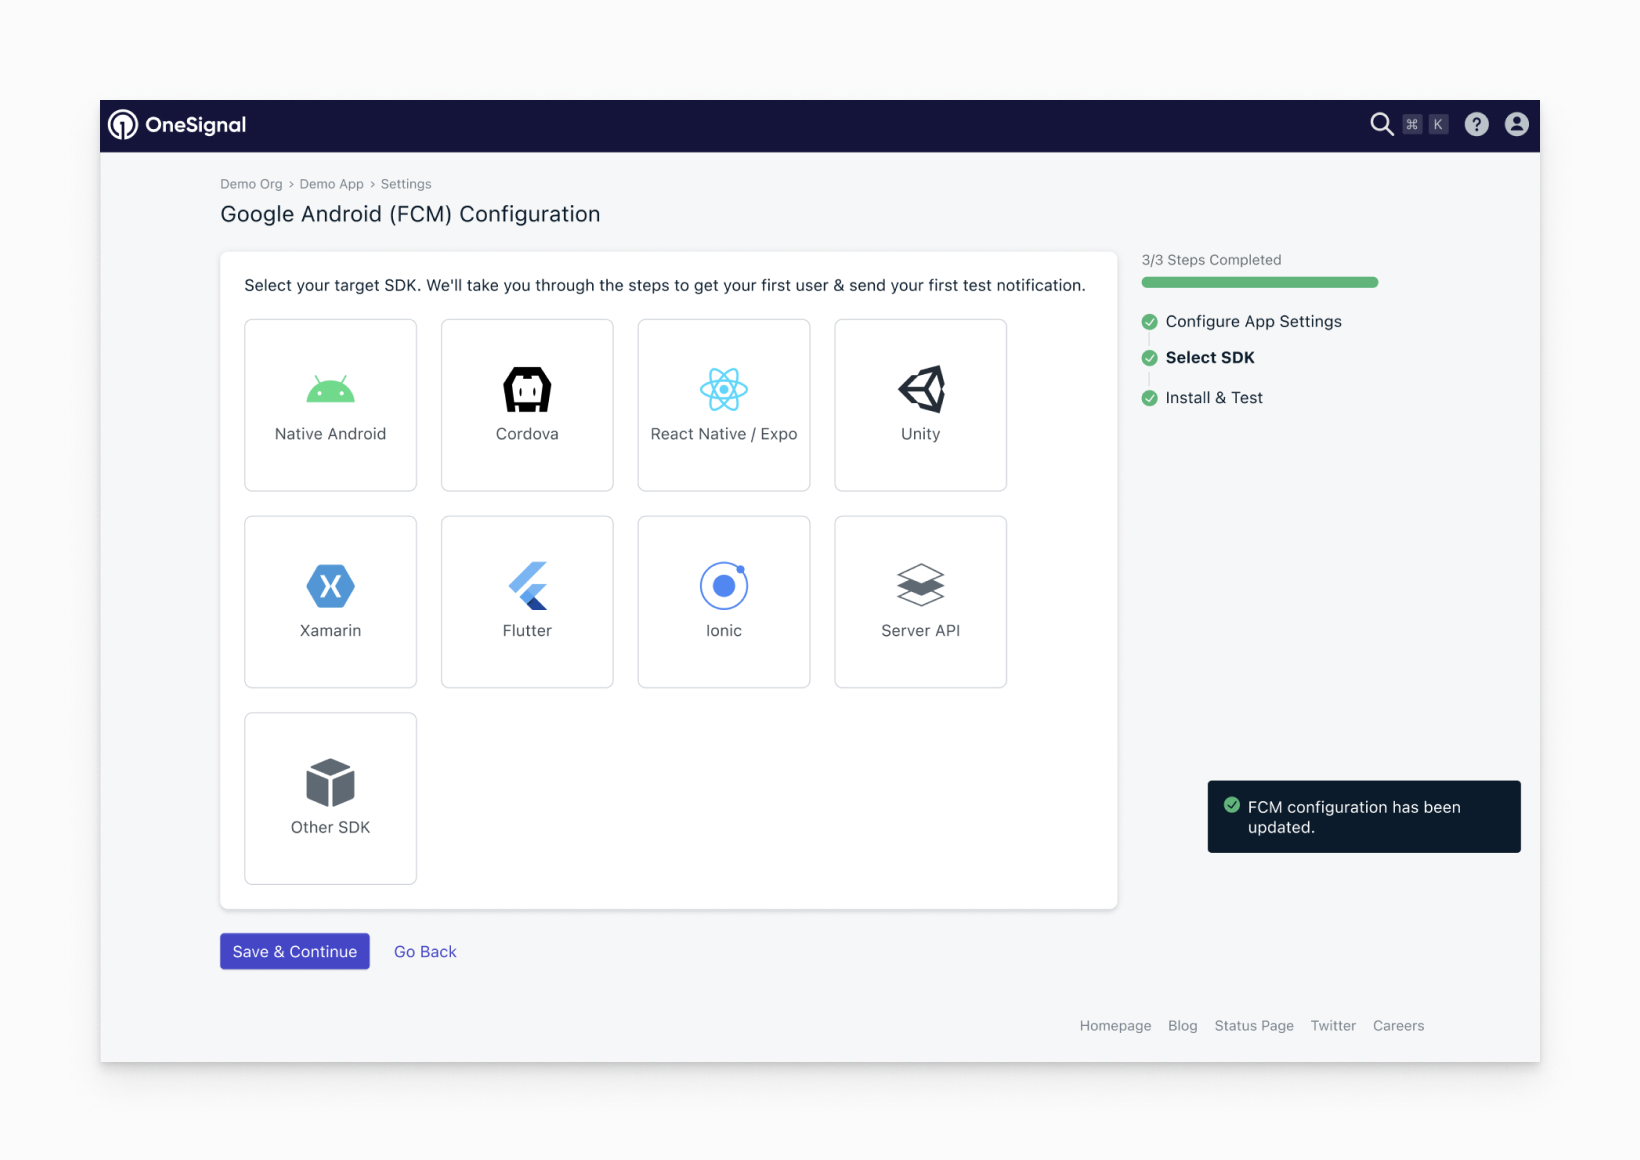Viewport: 1640px width, 1160px height.
Task: Click the Server API label
Action: [x=921, y=631]
